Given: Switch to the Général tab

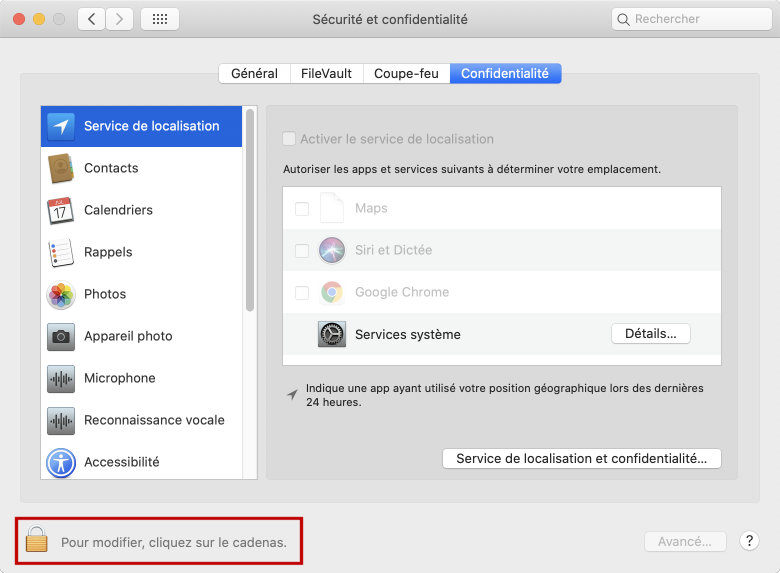Looking at the screenshot, I should point(255,74).
